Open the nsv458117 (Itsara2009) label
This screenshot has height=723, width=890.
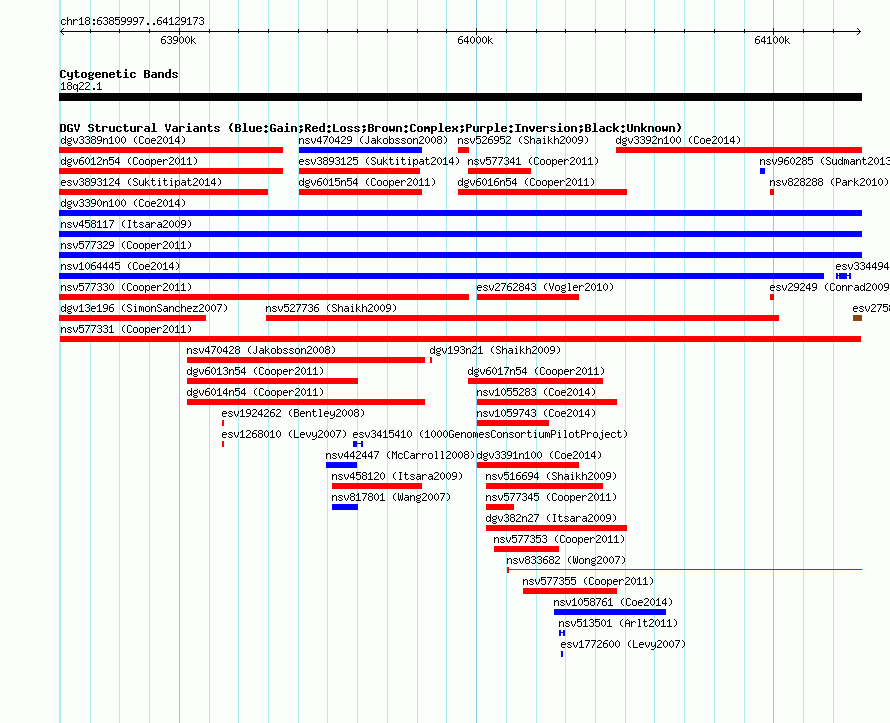point(126,224)
